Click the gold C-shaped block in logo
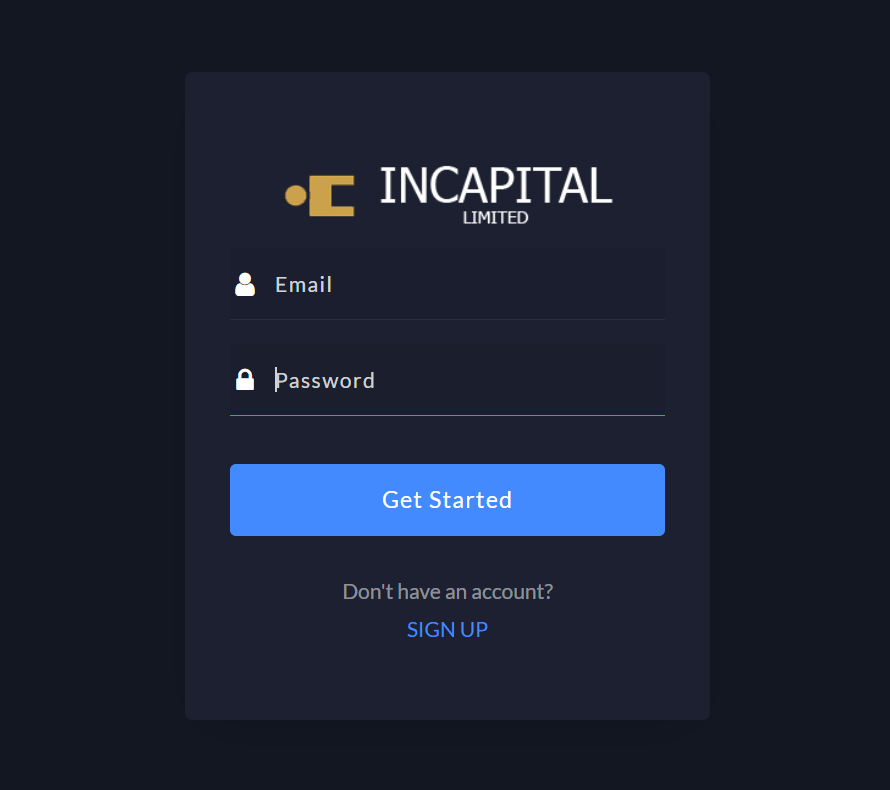Screen dimensions: 890x790 (331, 196)
